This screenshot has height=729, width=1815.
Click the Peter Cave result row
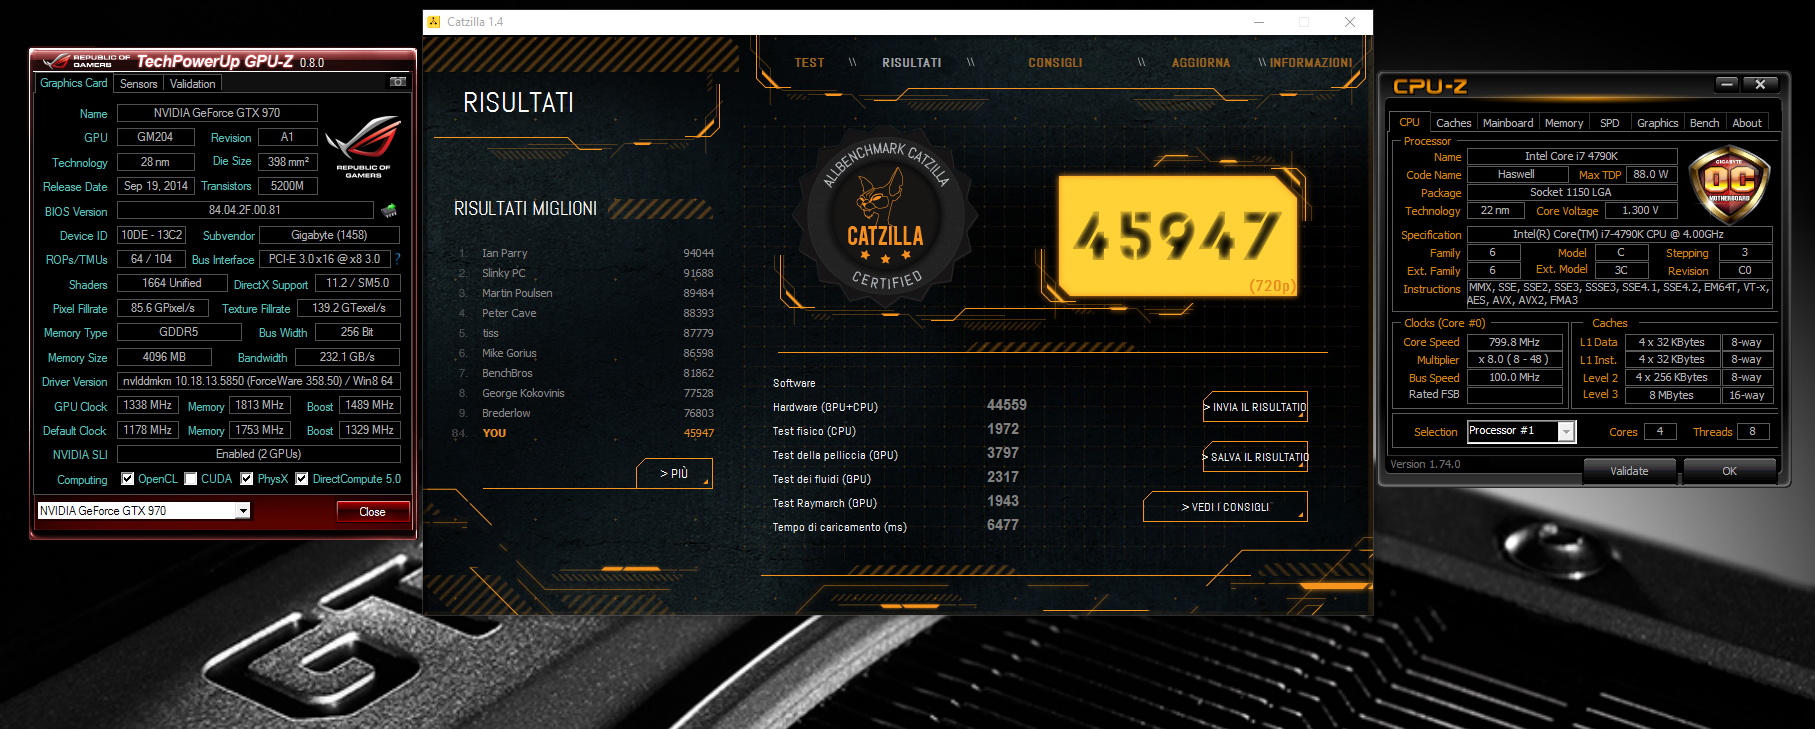point(586,313)
